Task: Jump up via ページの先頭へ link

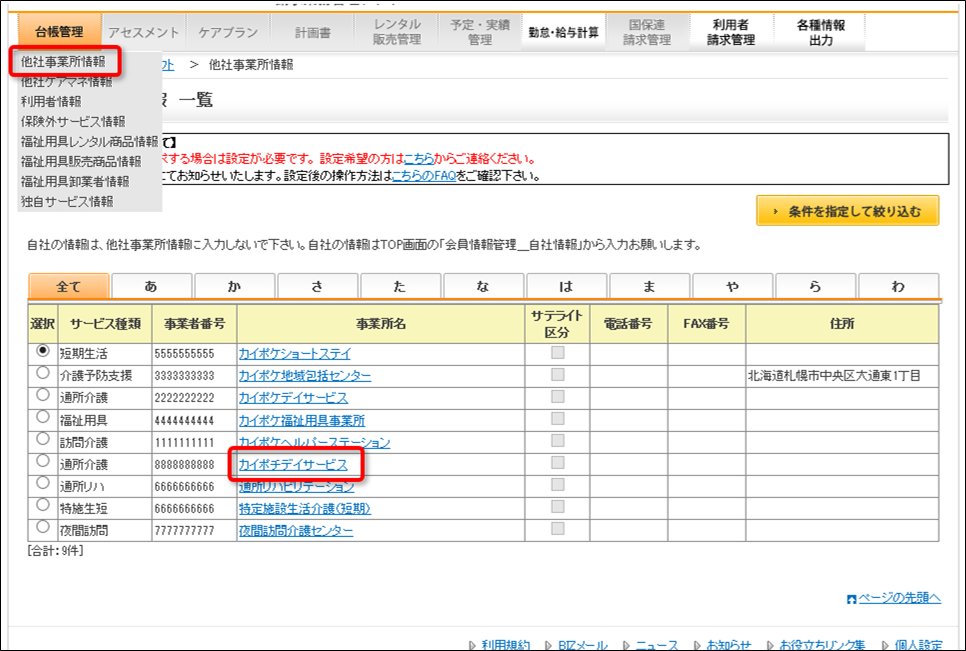Action: point(899,597)
